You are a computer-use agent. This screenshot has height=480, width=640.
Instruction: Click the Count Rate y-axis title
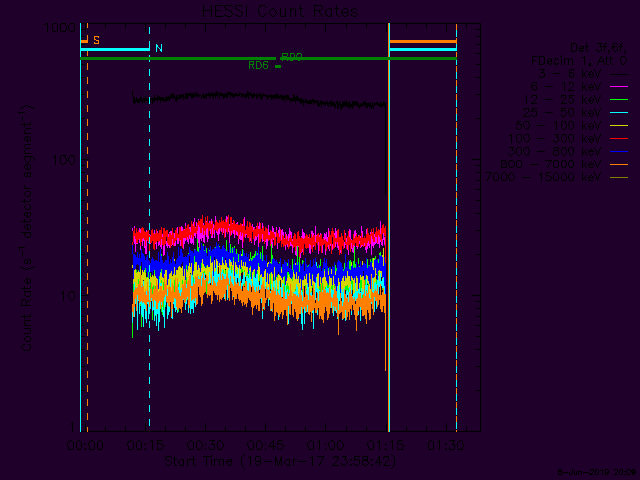[x=26, y=228]
